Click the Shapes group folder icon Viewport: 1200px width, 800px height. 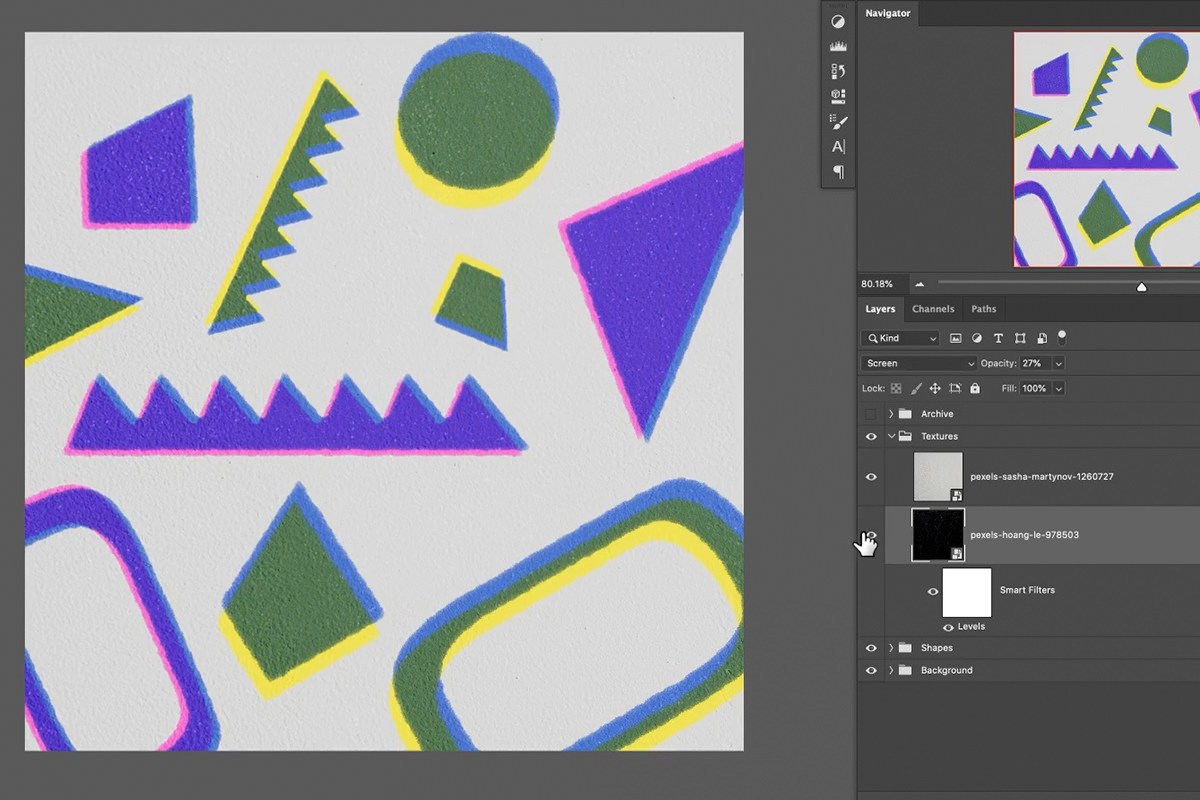(x=905, y=648)
